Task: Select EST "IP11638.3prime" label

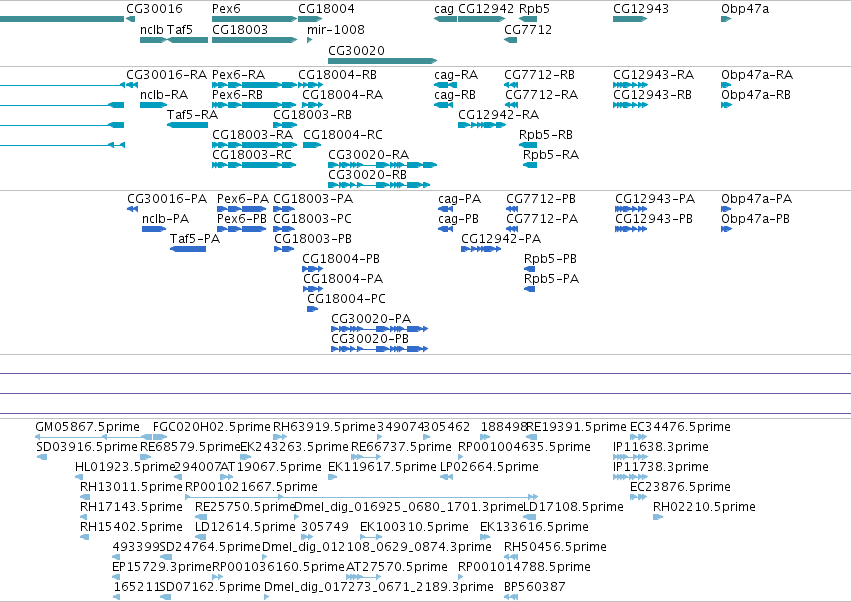Action: [x=661, y=447]
